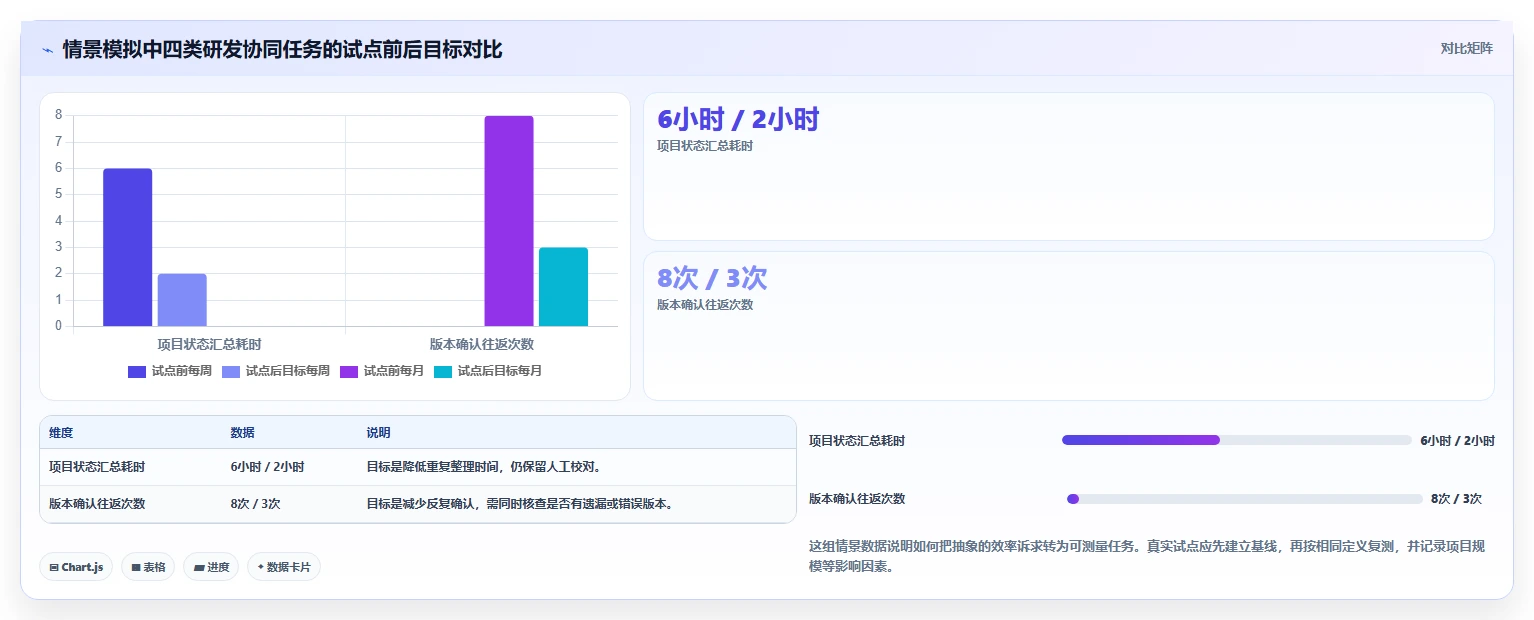
Task: Click the 版本确认往返次数 progress bar
Action: pos(1245,499)
